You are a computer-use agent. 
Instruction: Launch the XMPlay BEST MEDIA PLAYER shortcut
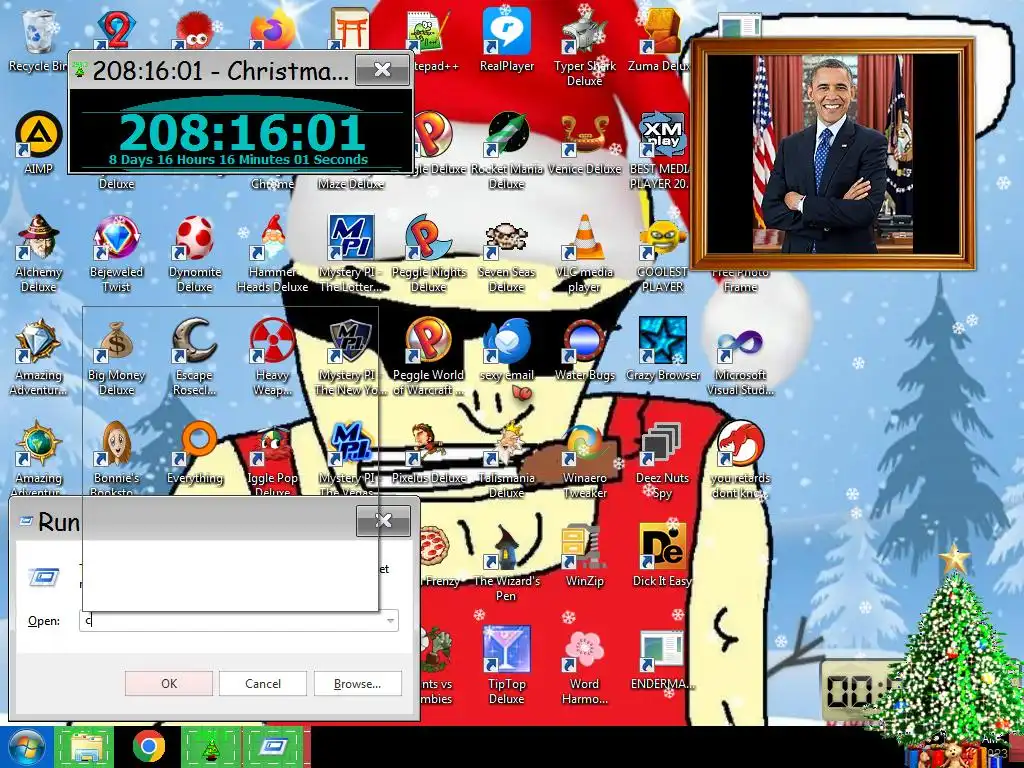661,150
